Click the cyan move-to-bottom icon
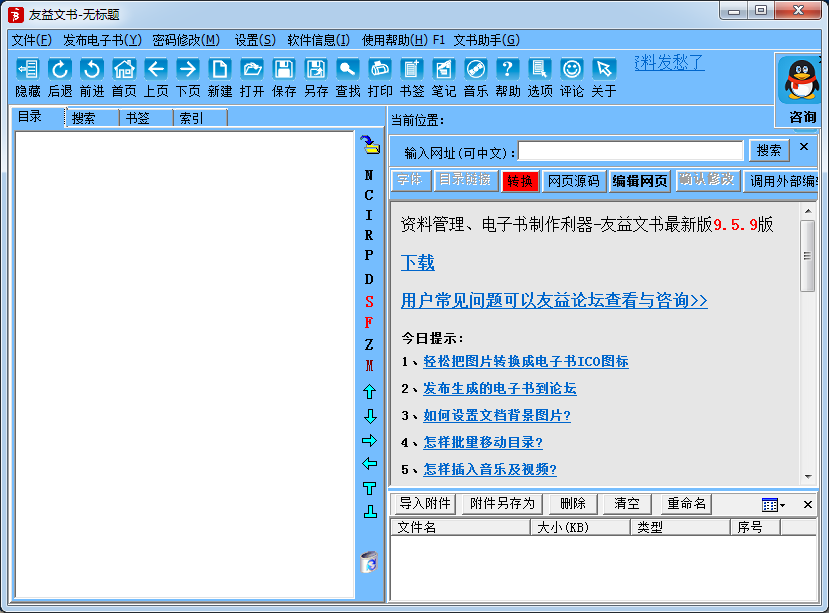 (x=370, y=511)
